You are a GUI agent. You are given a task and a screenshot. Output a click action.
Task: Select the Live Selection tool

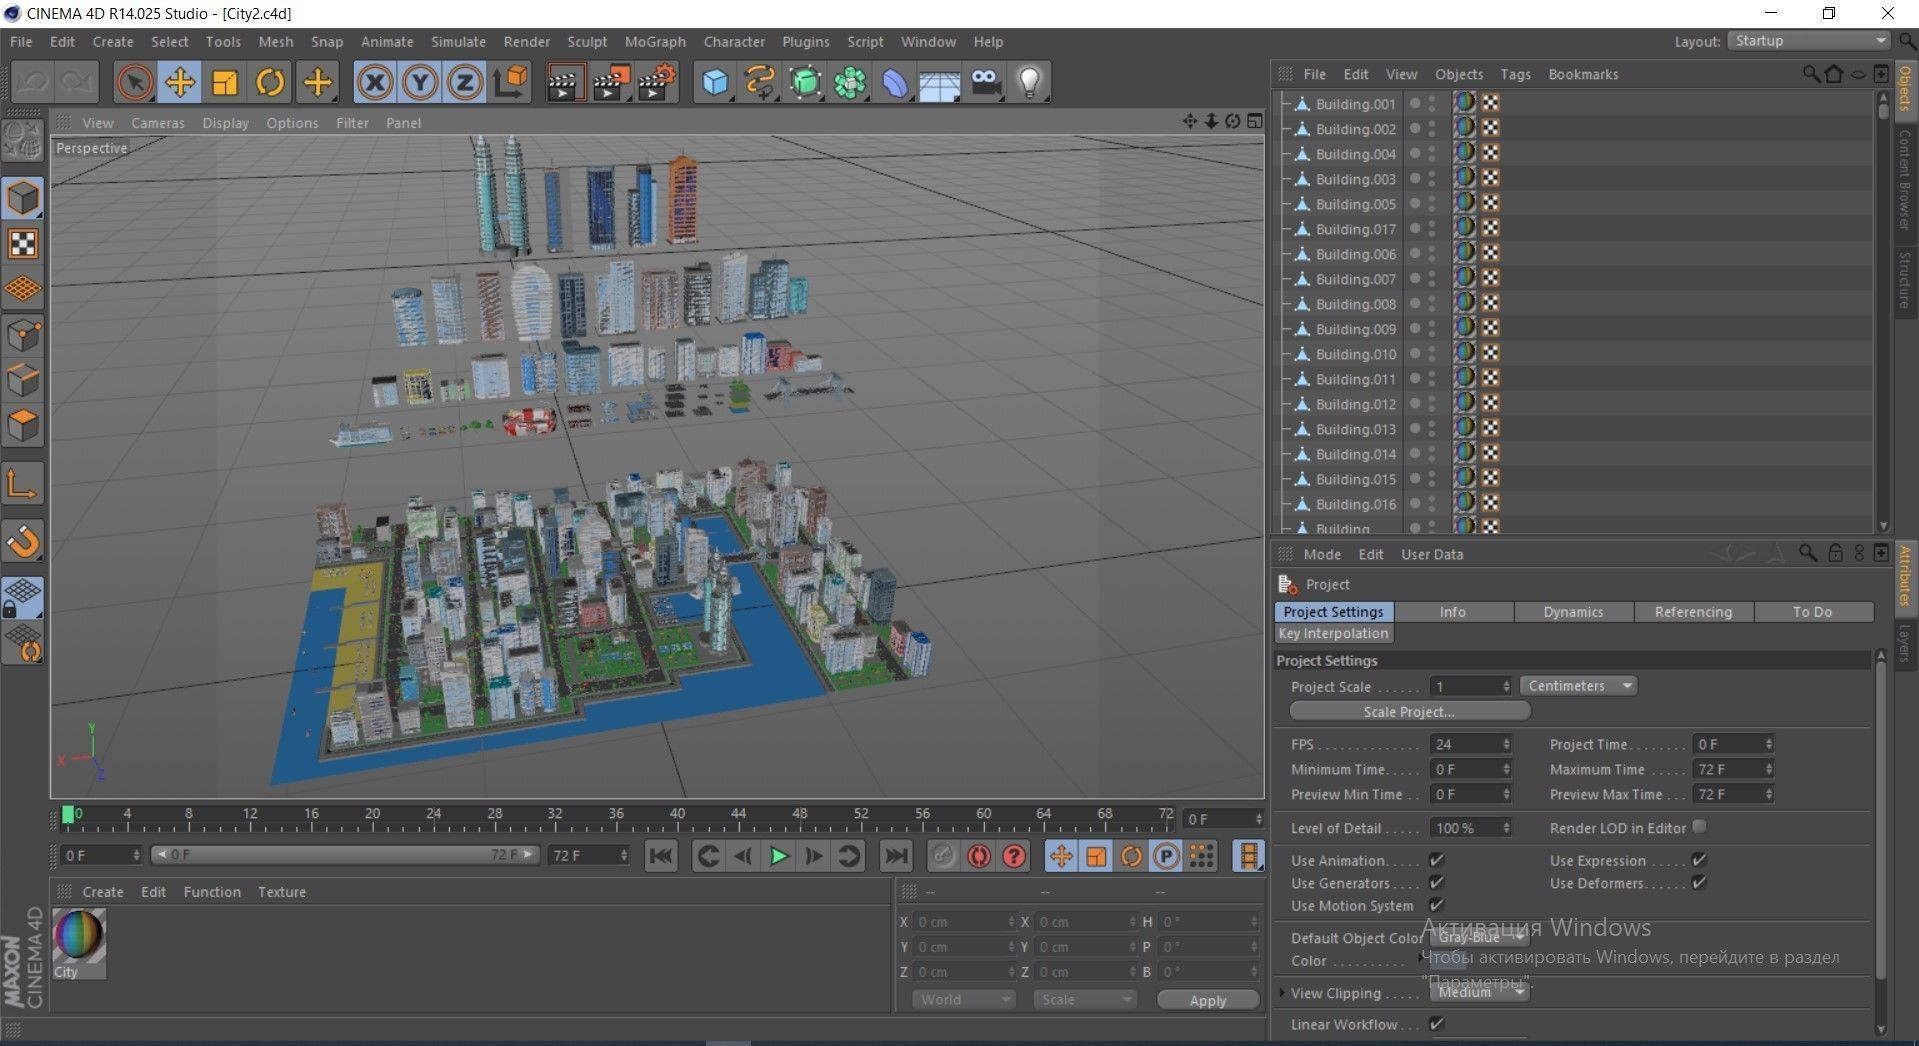point(133,82)
